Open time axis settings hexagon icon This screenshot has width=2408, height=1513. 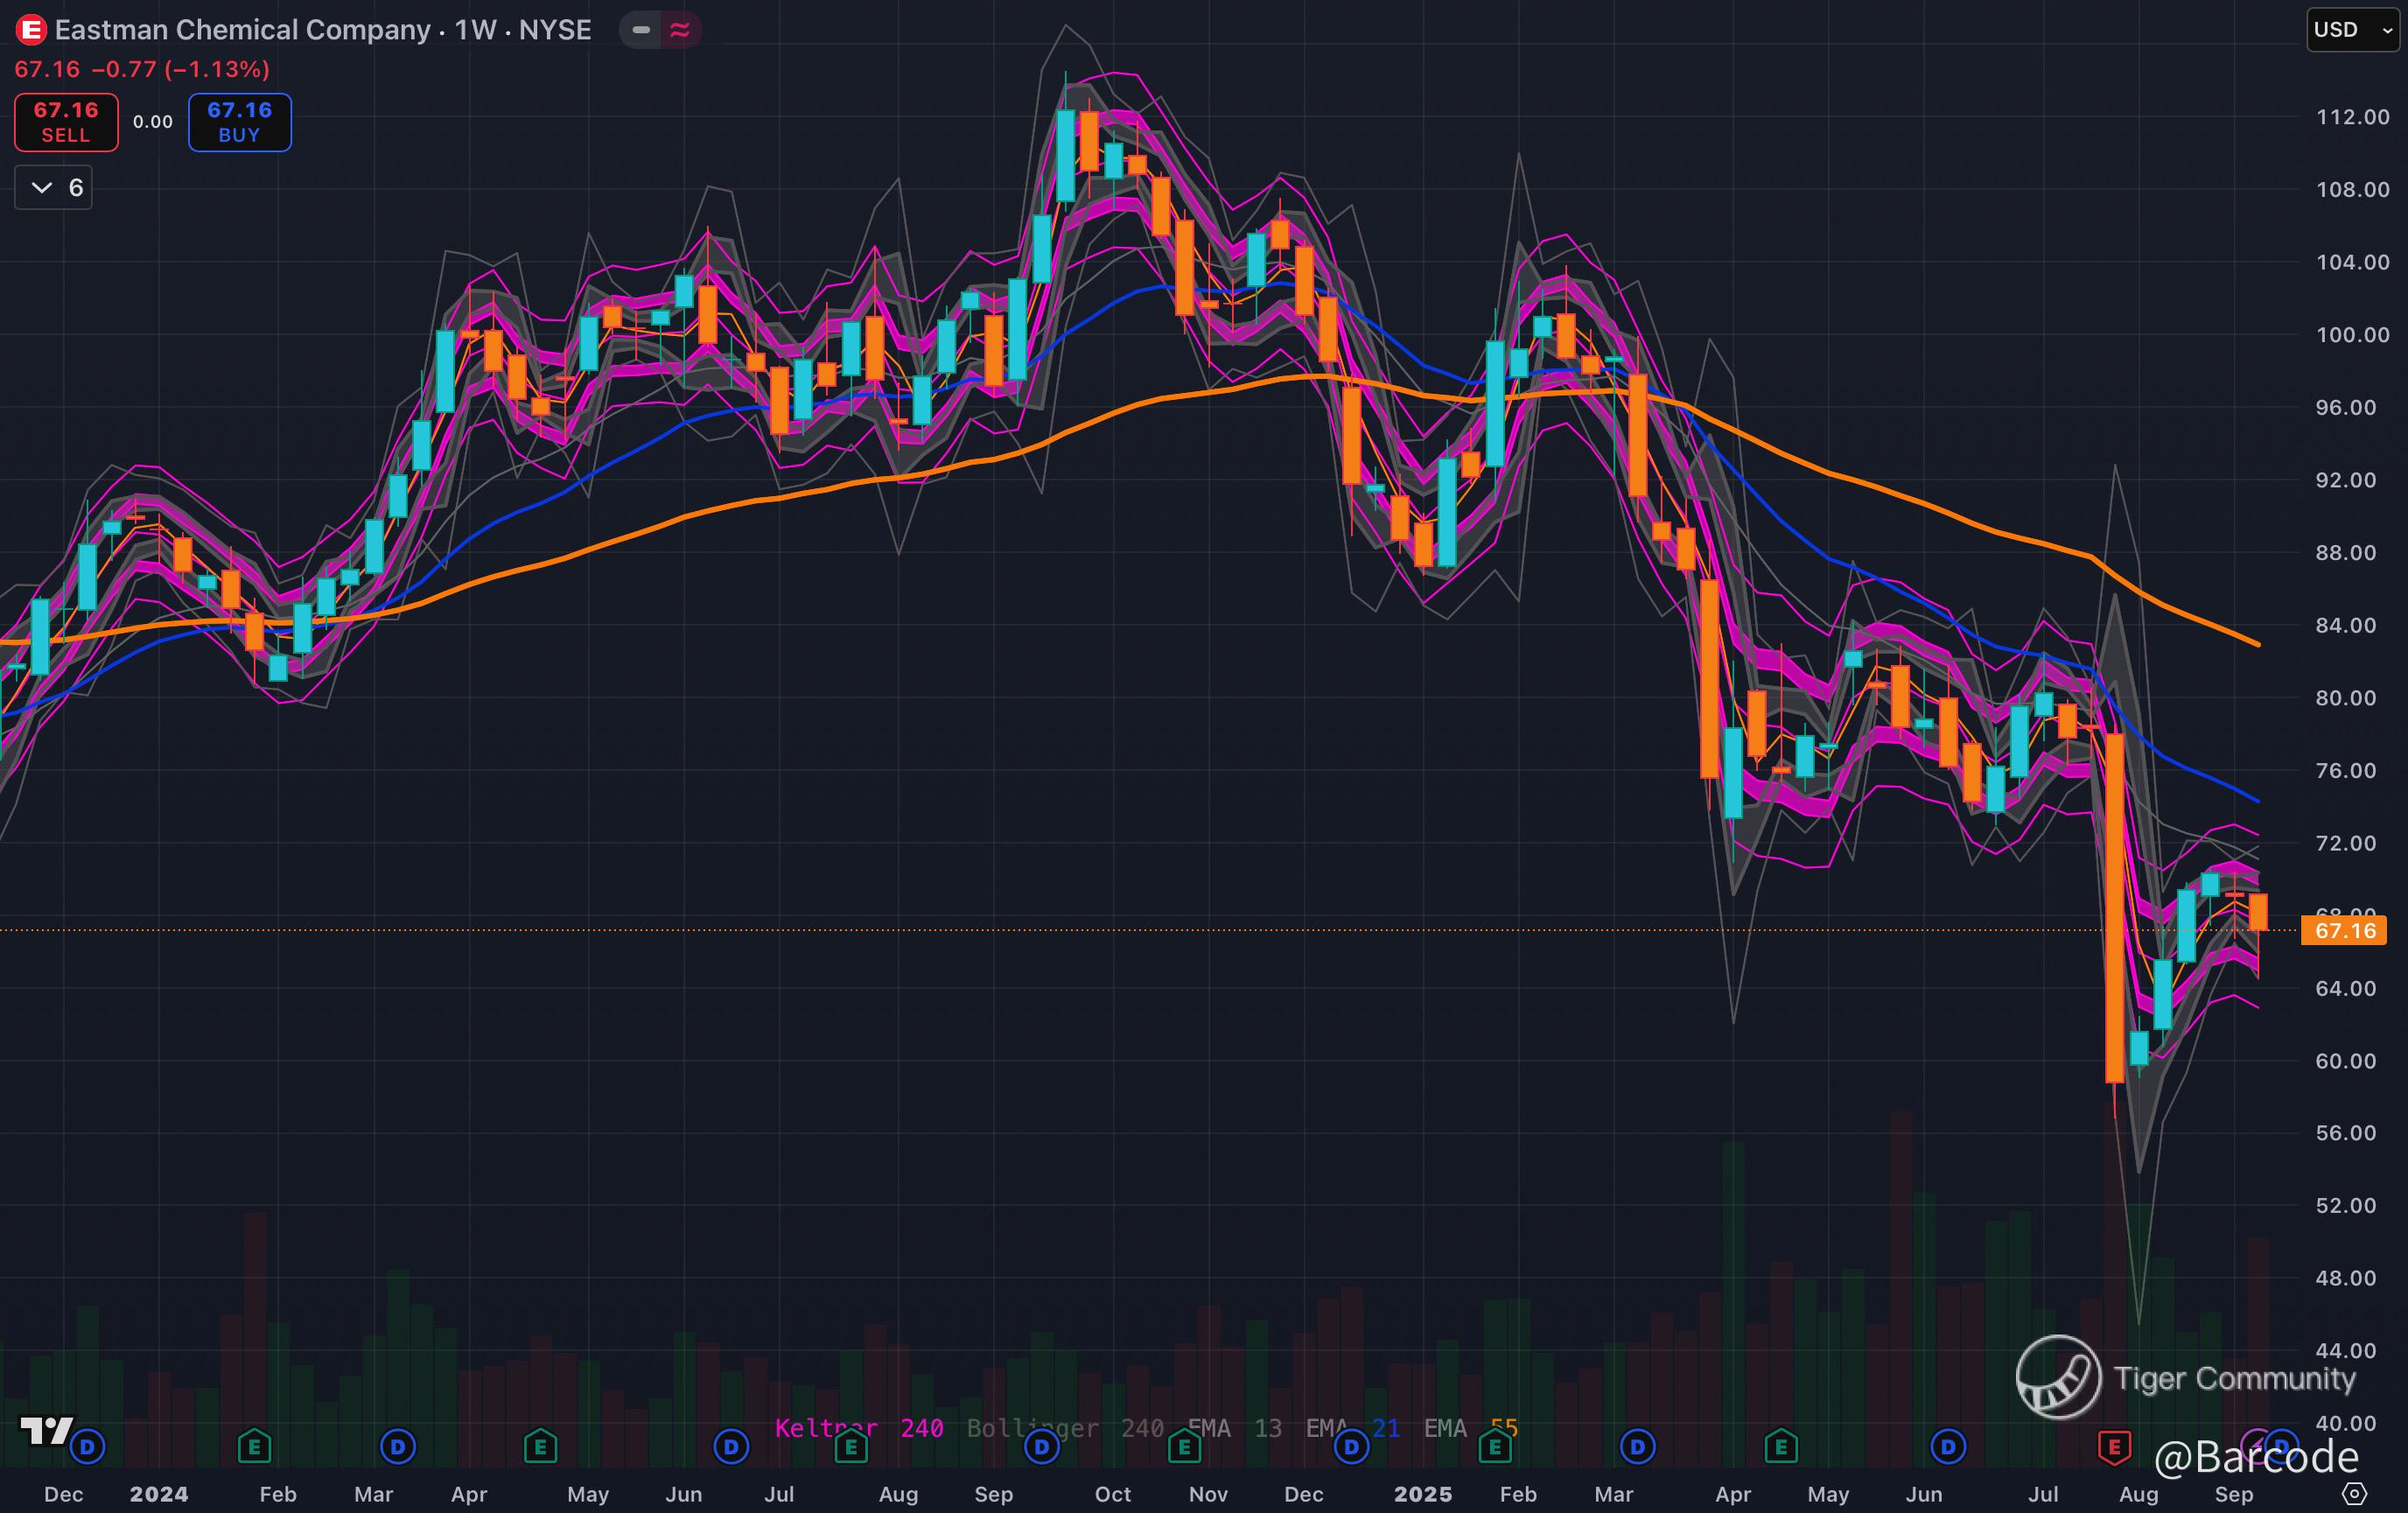coord(2355,1494)
